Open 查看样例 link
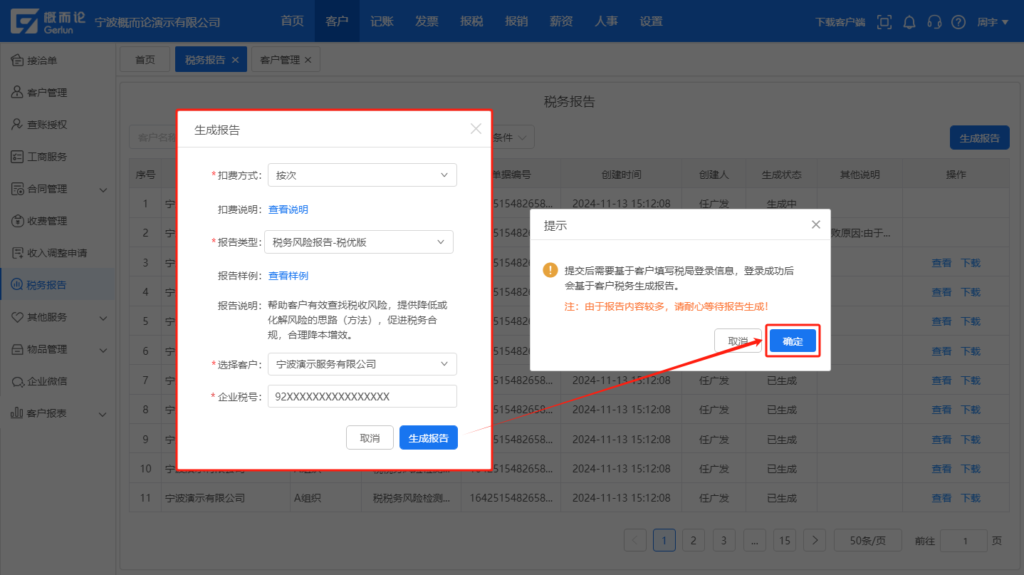The width and height of the screenshot is (1024, 575). (x=288, y=276)
